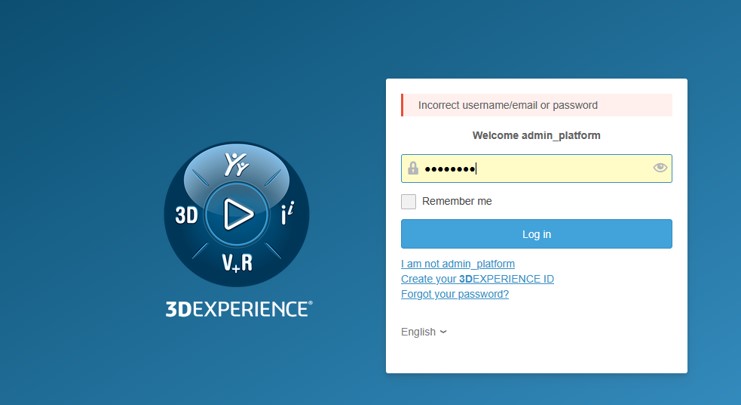Enable the Remember me checkbox
741x405 pixels.
point(409,201)
